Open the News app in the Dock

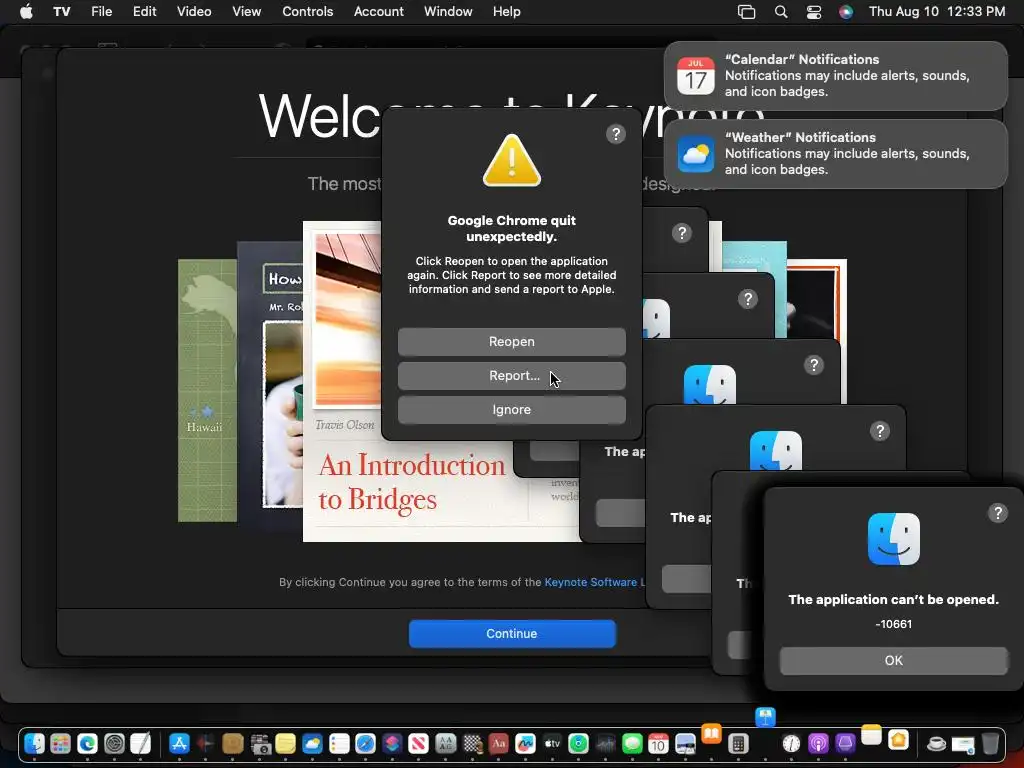click(x=419, y=743)
